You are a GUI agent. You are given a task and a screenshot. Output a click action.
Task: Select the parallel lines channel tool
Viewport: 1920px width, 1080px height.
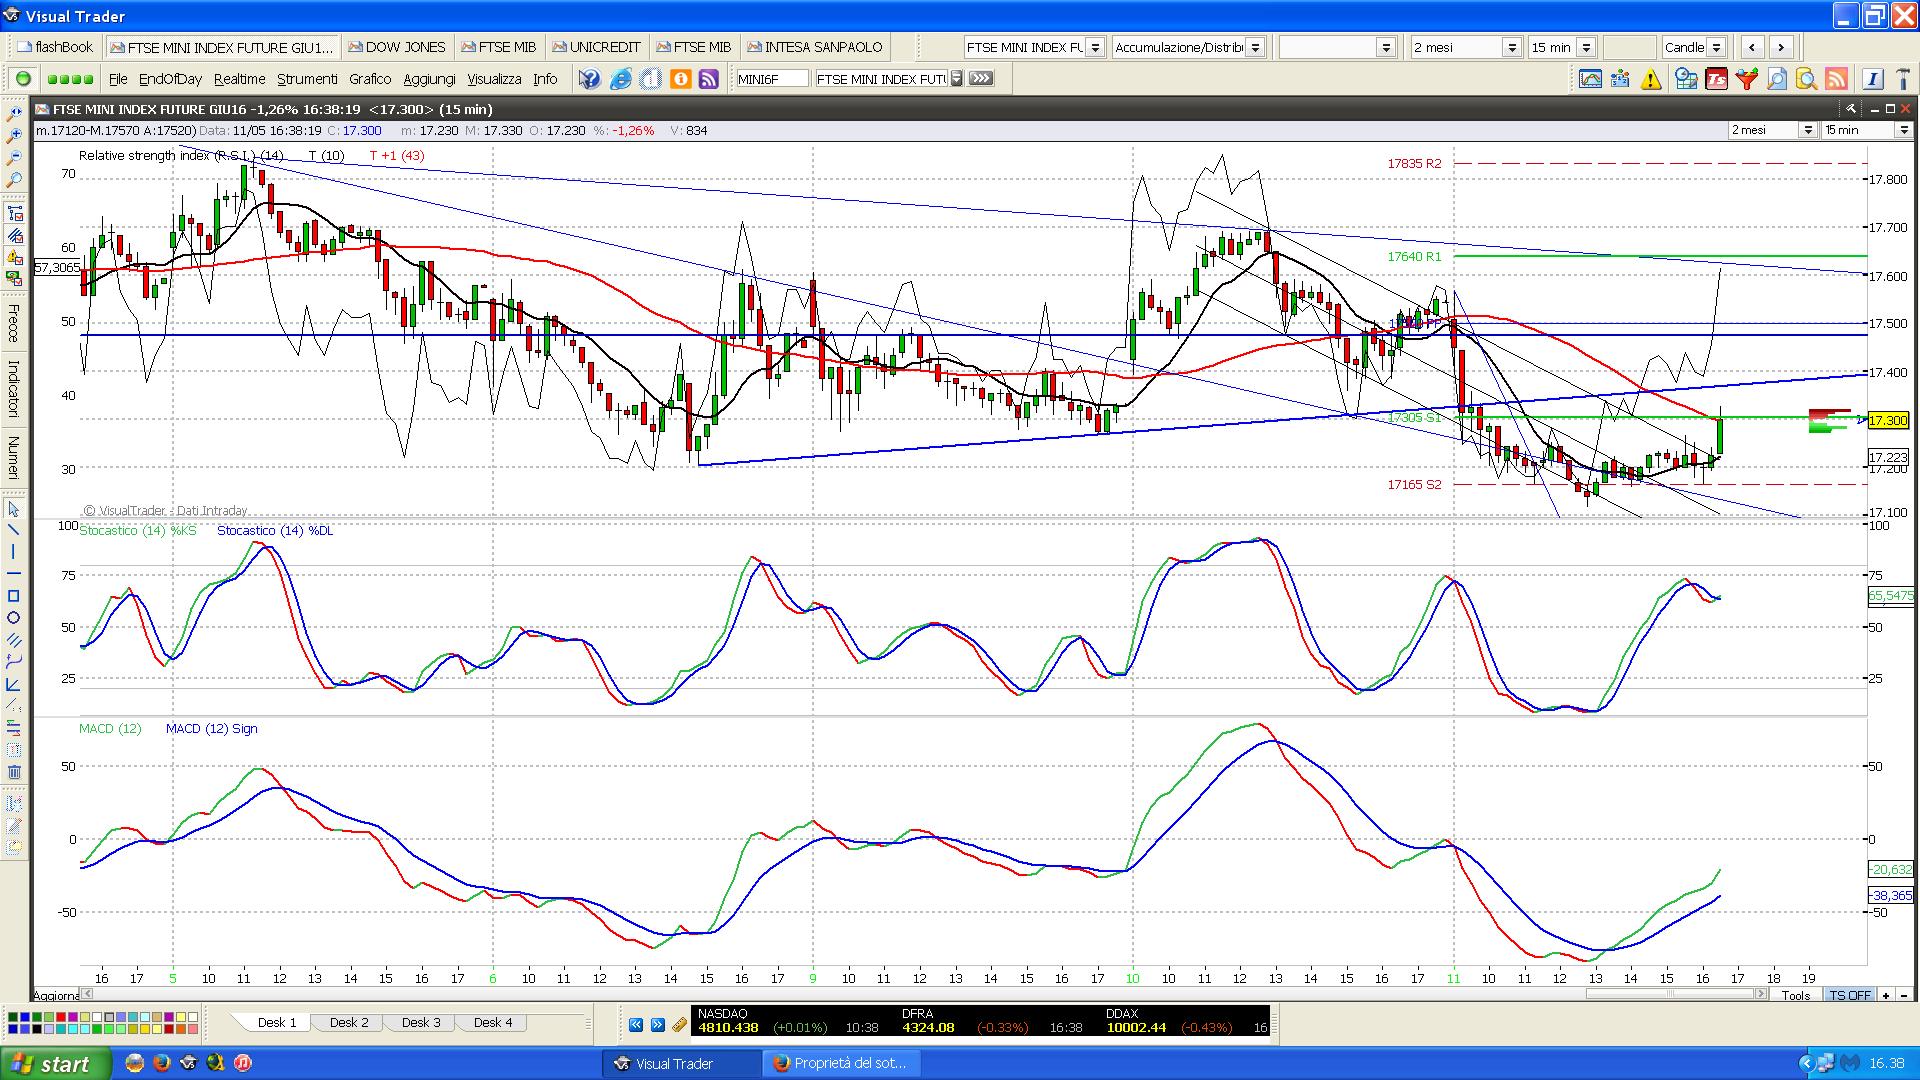(x=14, y=640)
